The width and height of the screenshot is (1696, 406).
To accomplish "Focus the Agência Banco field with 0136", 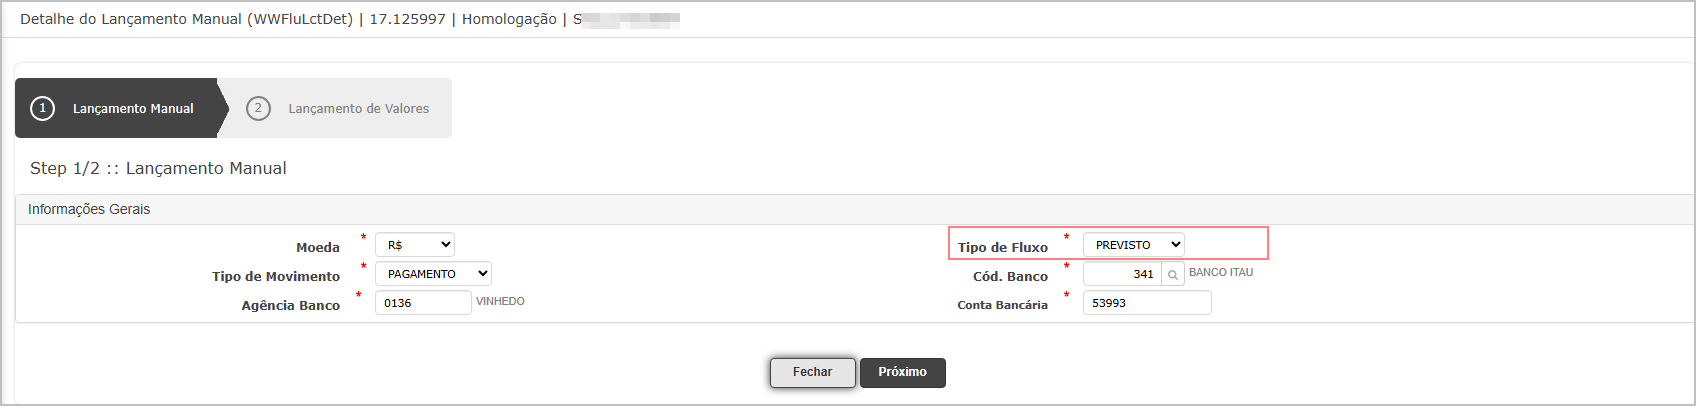I will point(423,303).
